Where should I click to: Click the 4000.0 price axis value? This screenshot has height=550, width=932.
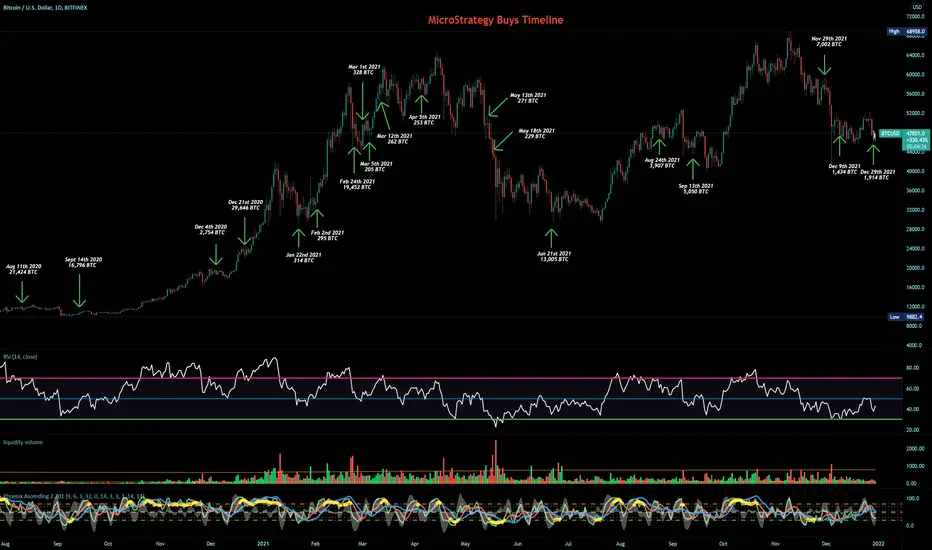[914, 345]
